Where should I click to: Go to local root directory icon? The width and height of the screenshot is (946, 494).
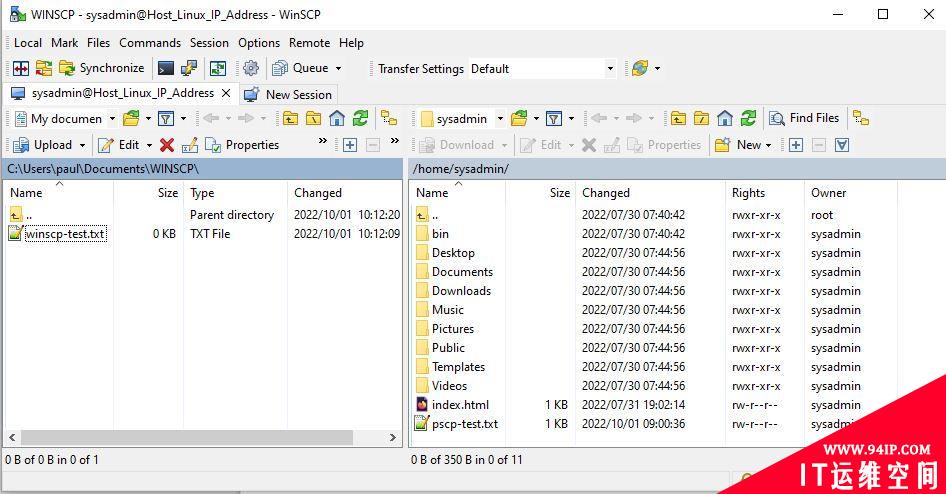(x=314, y=118)
